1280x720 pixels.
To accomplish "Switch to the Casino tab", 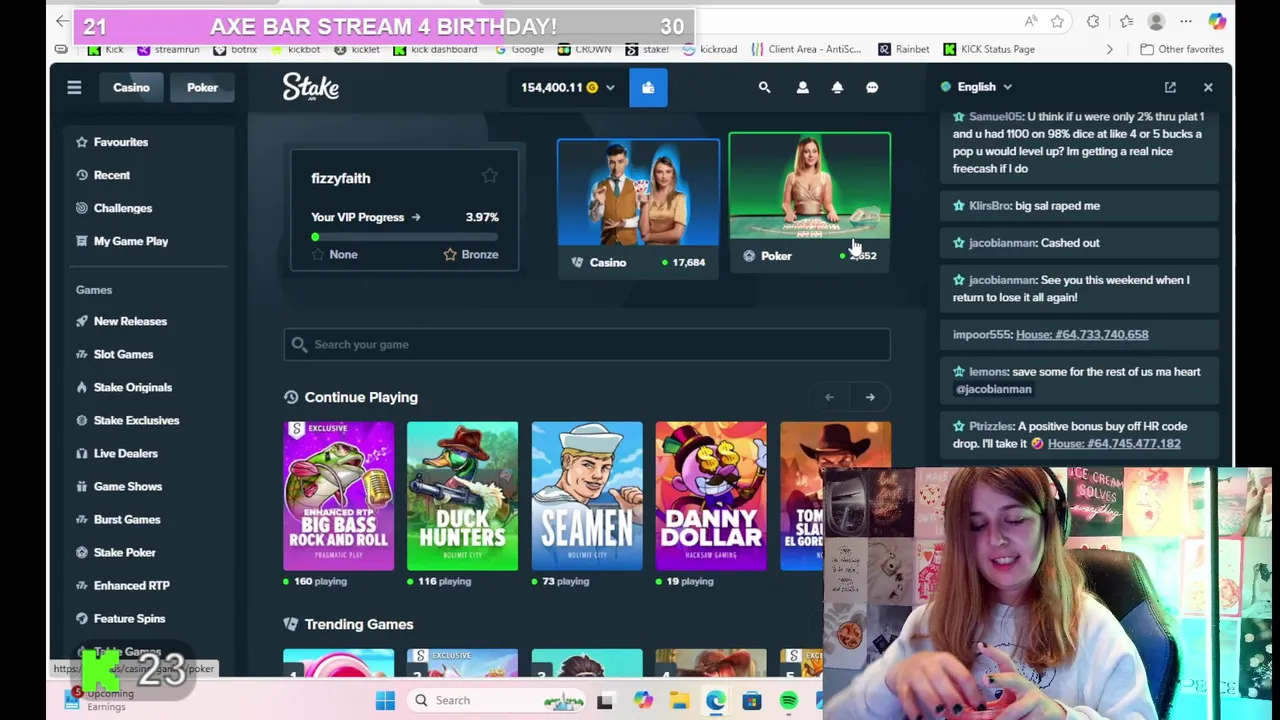I will (x=131, y=88).
